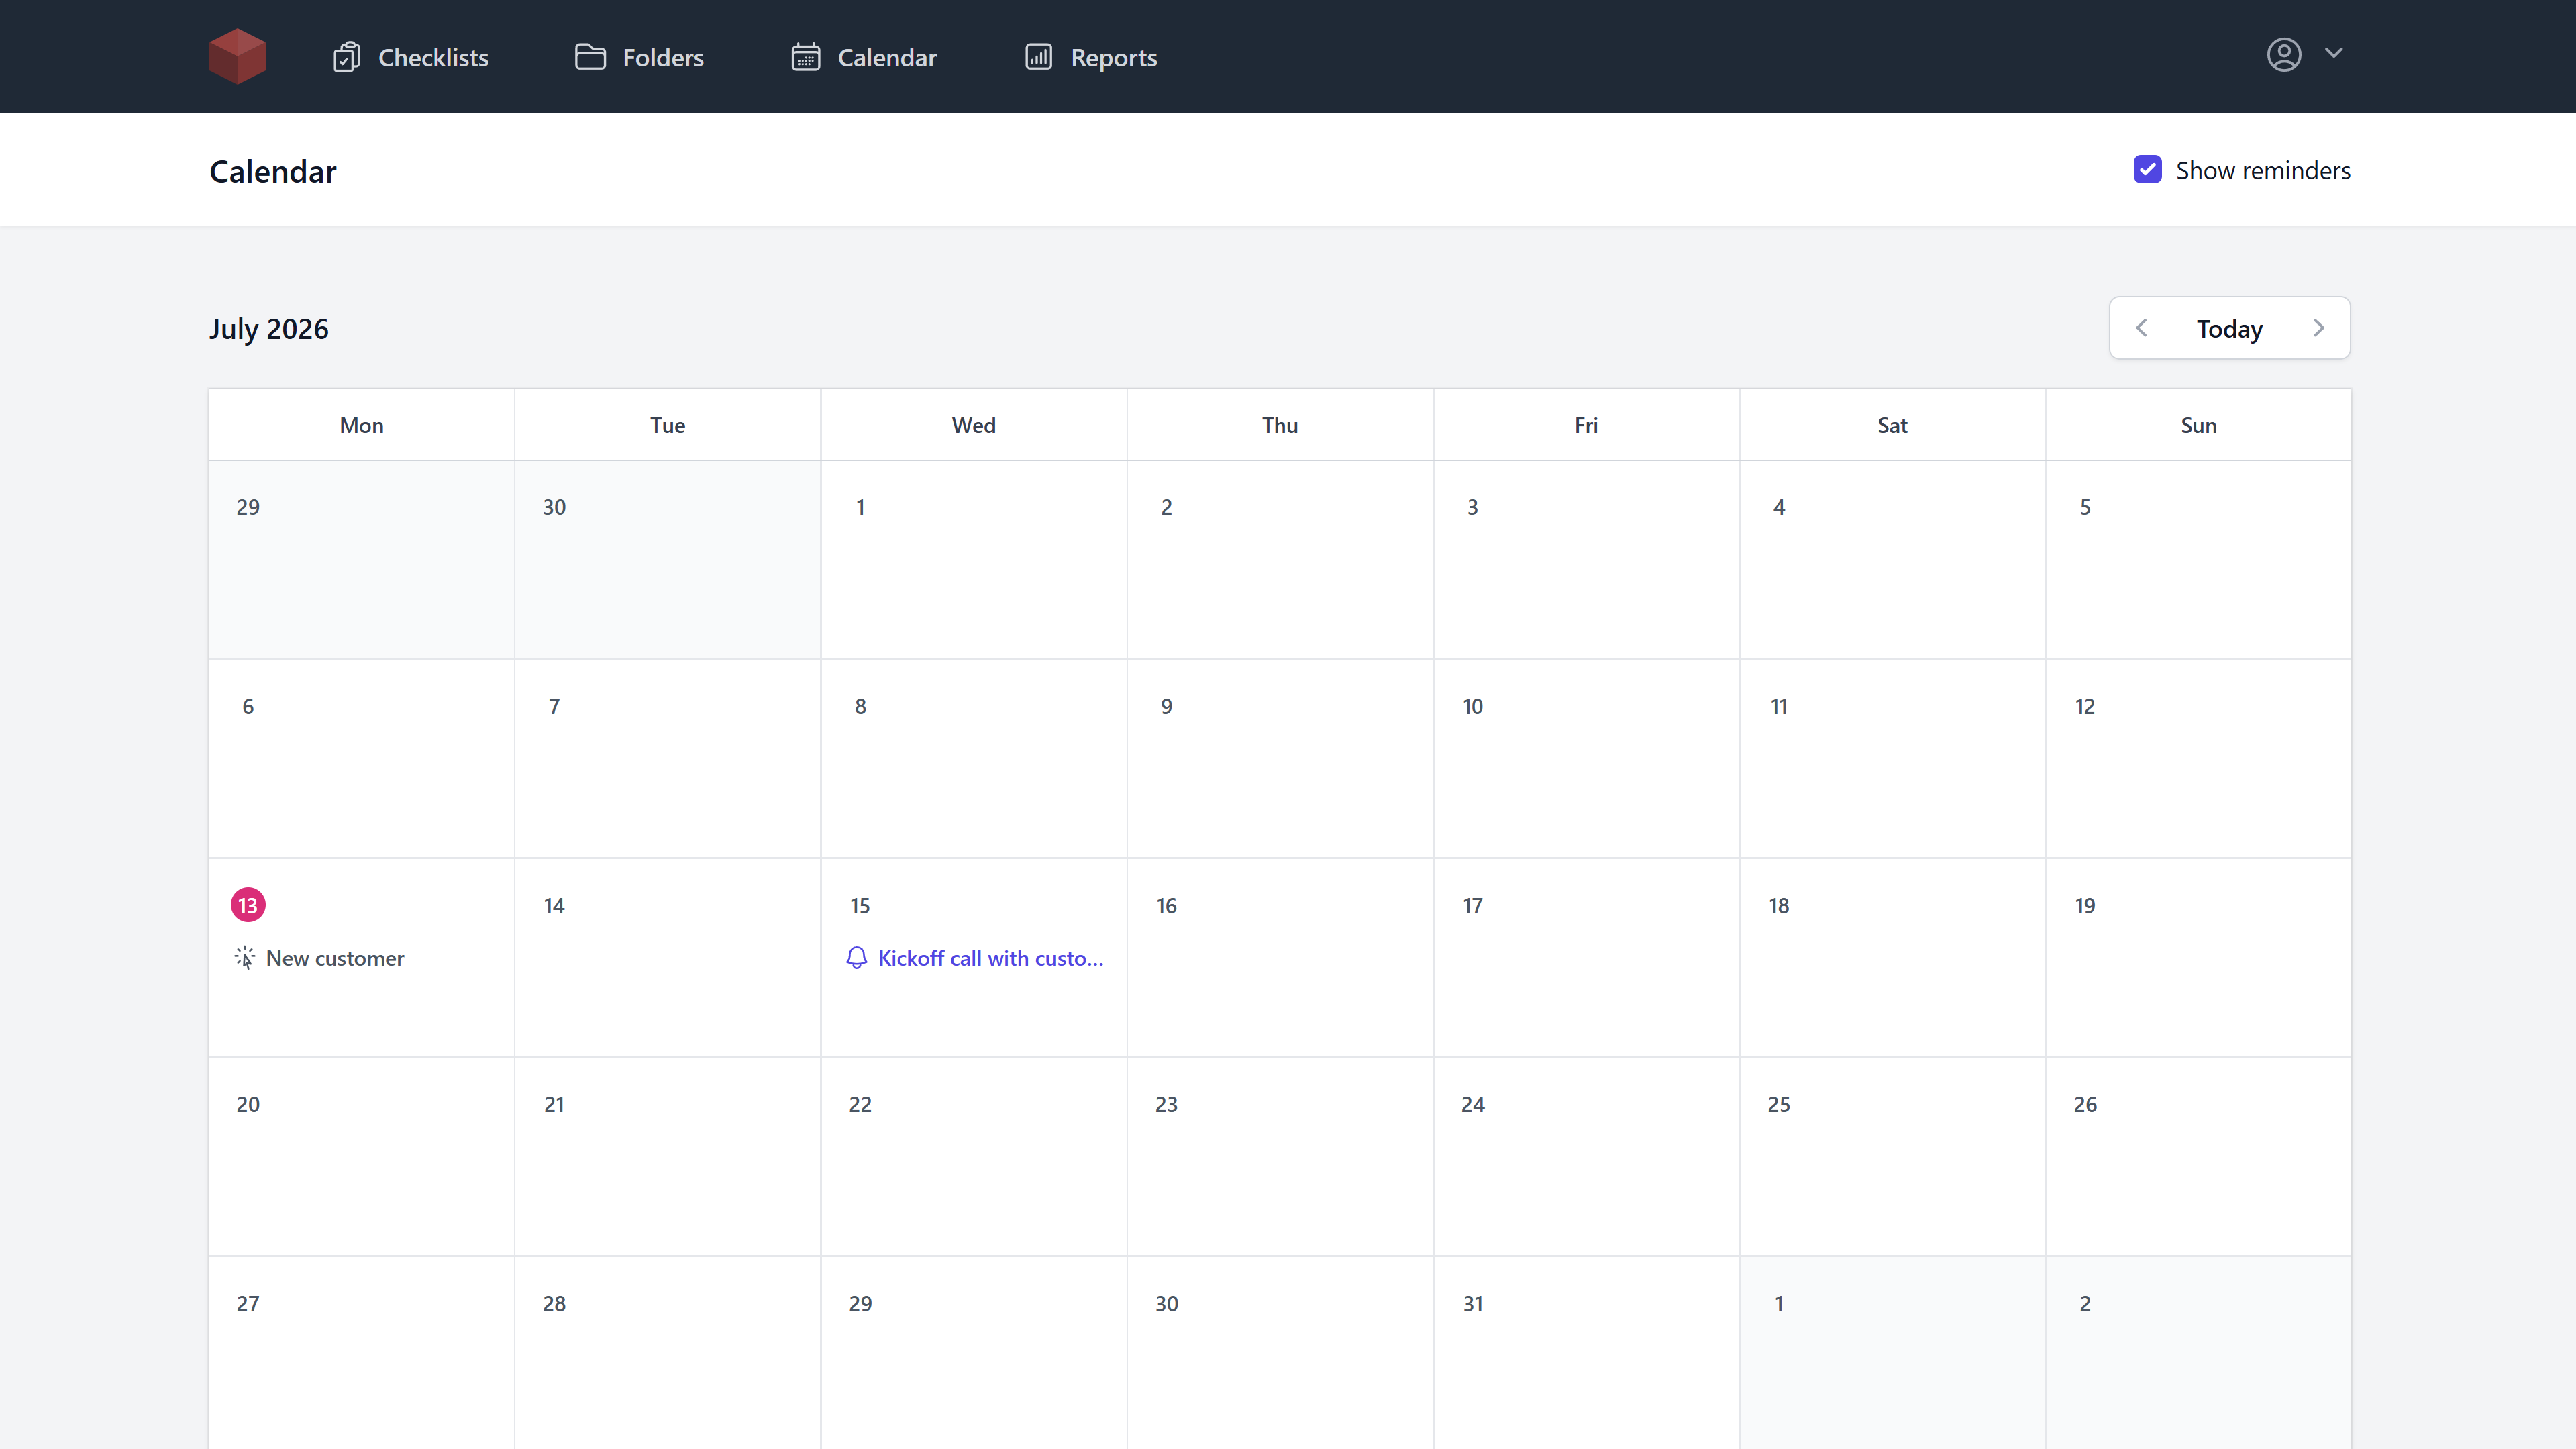Go to next month arrow
The width and height of the screenshot is (2576, 1449).
(2319, 328)
